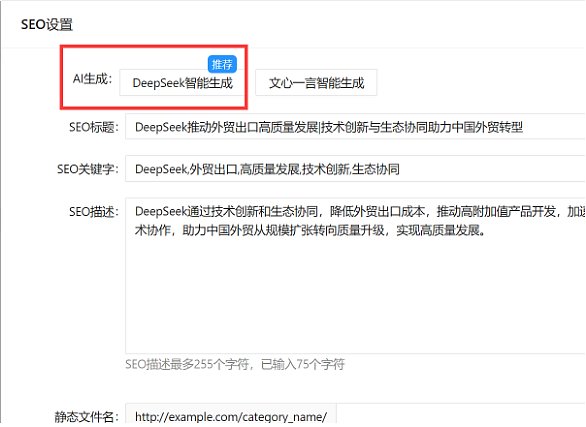586x427 pixels.
Task: Place cursor after 中国外贸转型 in the SEO title
Action: coord(523,127)
